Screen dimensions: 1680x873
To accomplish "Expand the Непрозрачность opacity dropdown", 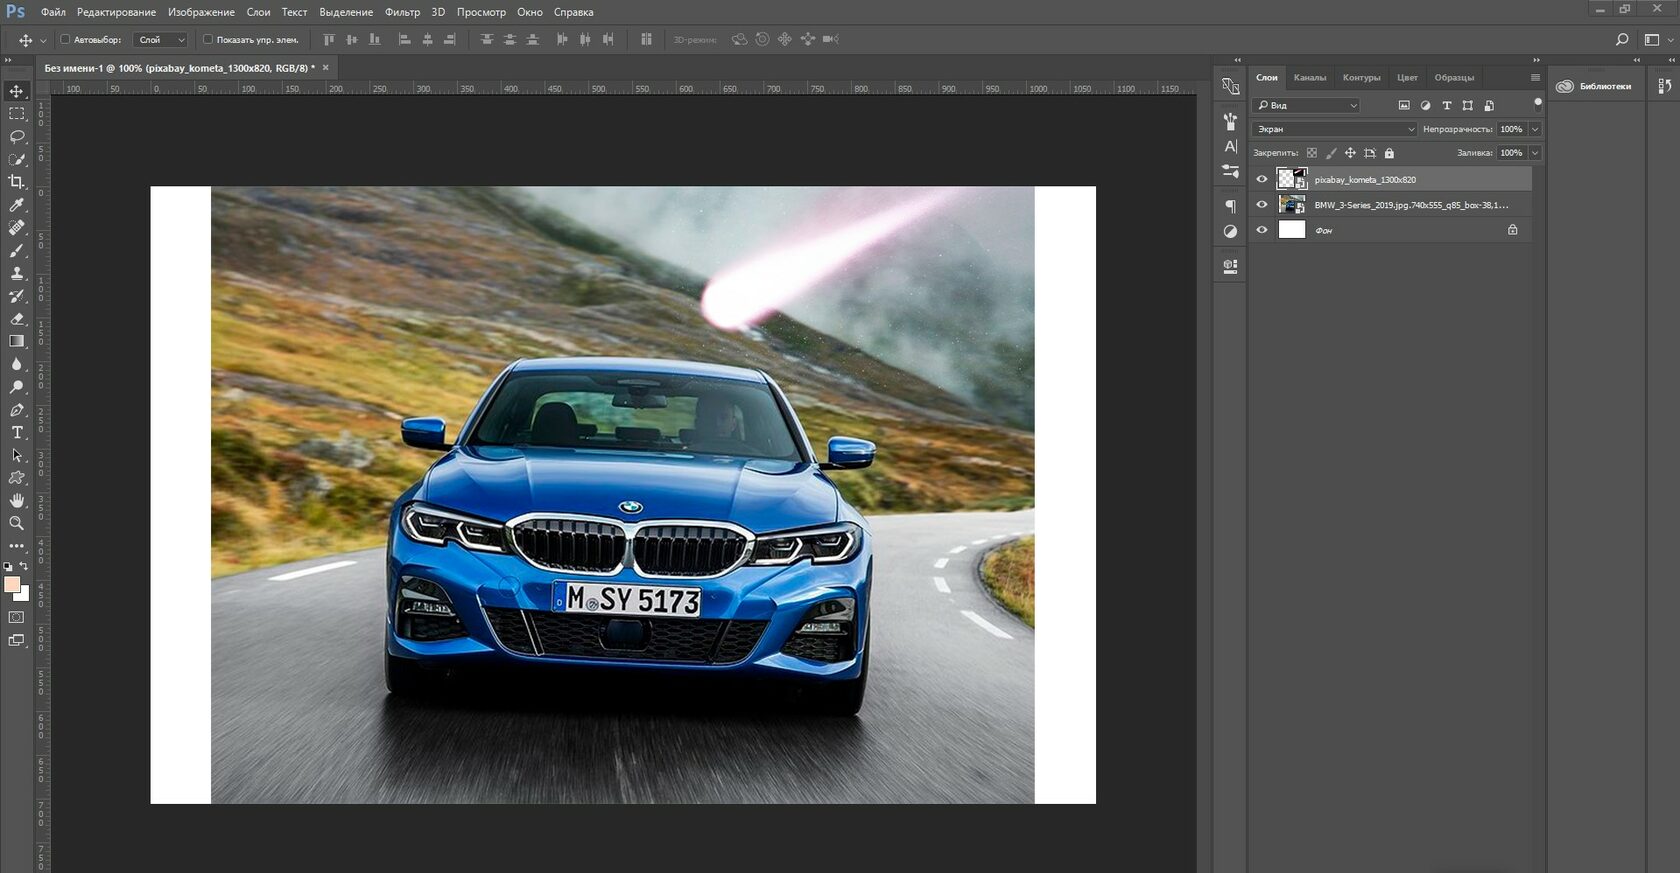I will pyautogui.click(x=1535, y=129).
